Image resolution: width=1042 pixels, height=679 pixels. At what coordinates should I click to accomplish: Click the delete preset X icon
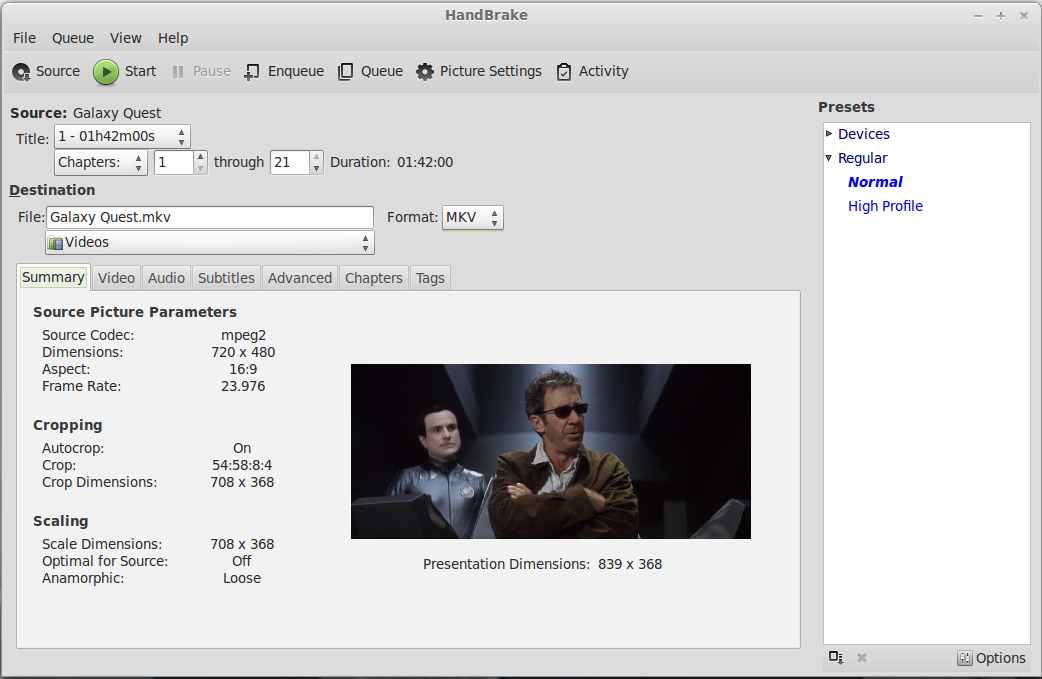coord(862,657)
